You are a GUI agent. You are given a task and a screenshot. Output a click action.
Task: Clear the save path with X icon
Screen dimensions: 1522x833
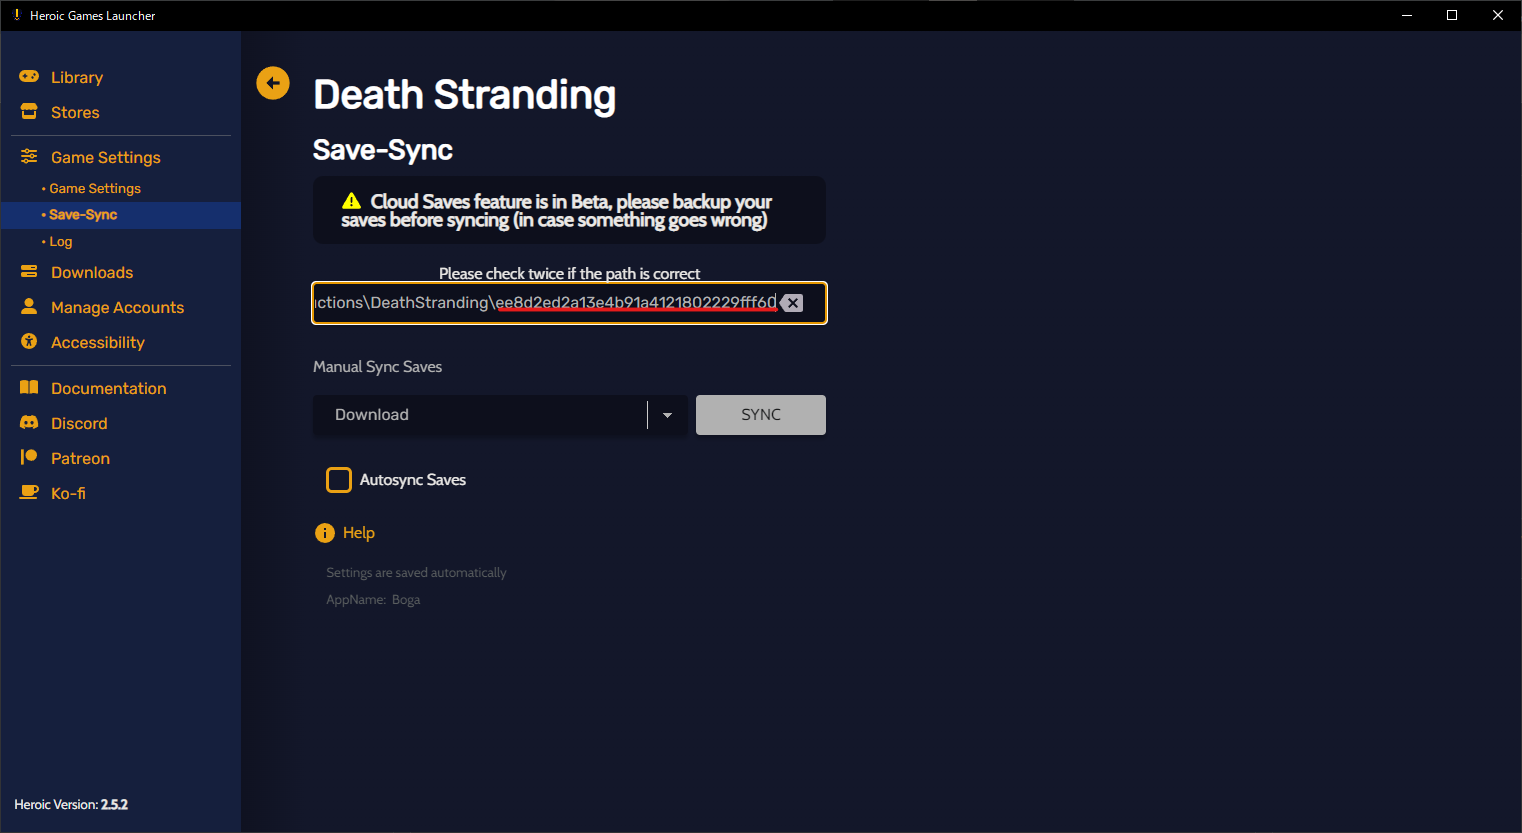coord(792,303)
